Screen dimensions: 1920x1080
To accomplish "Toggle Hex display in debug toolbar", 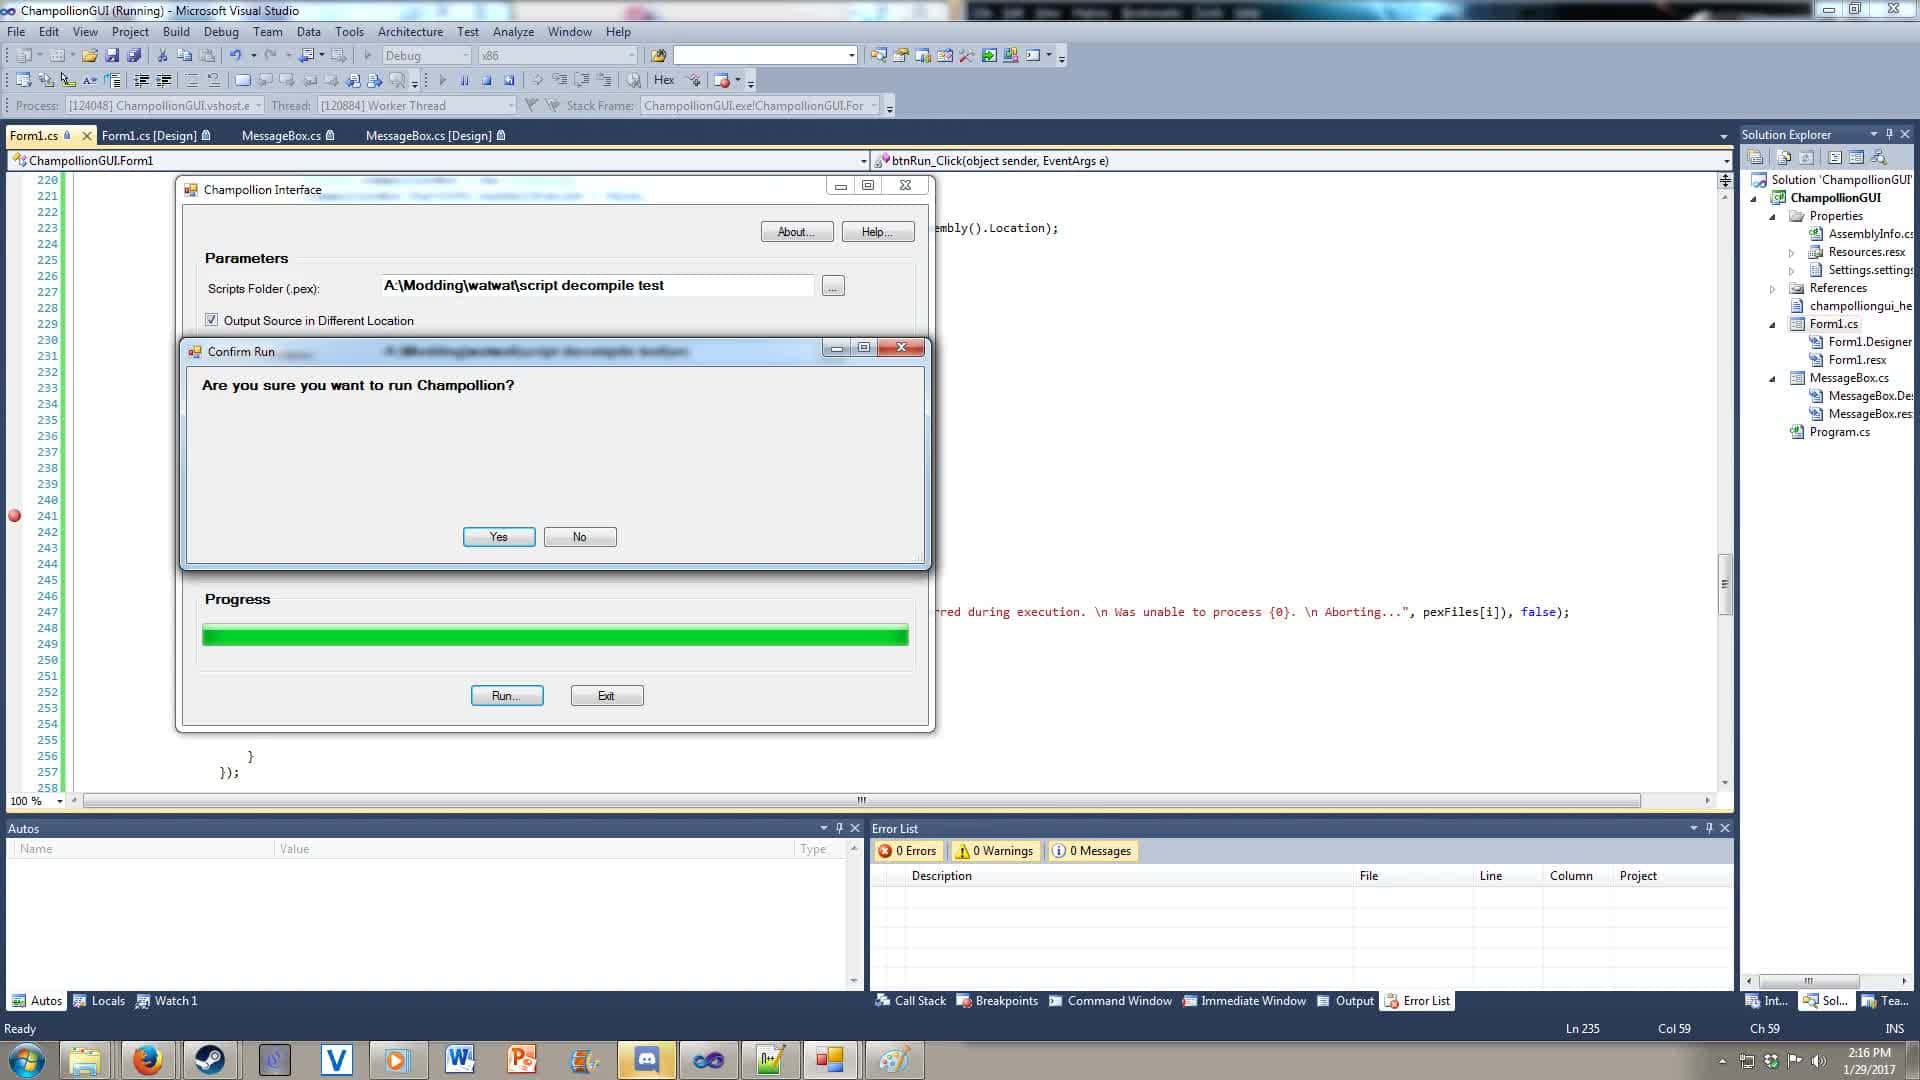I will click(x=664, y=80).
